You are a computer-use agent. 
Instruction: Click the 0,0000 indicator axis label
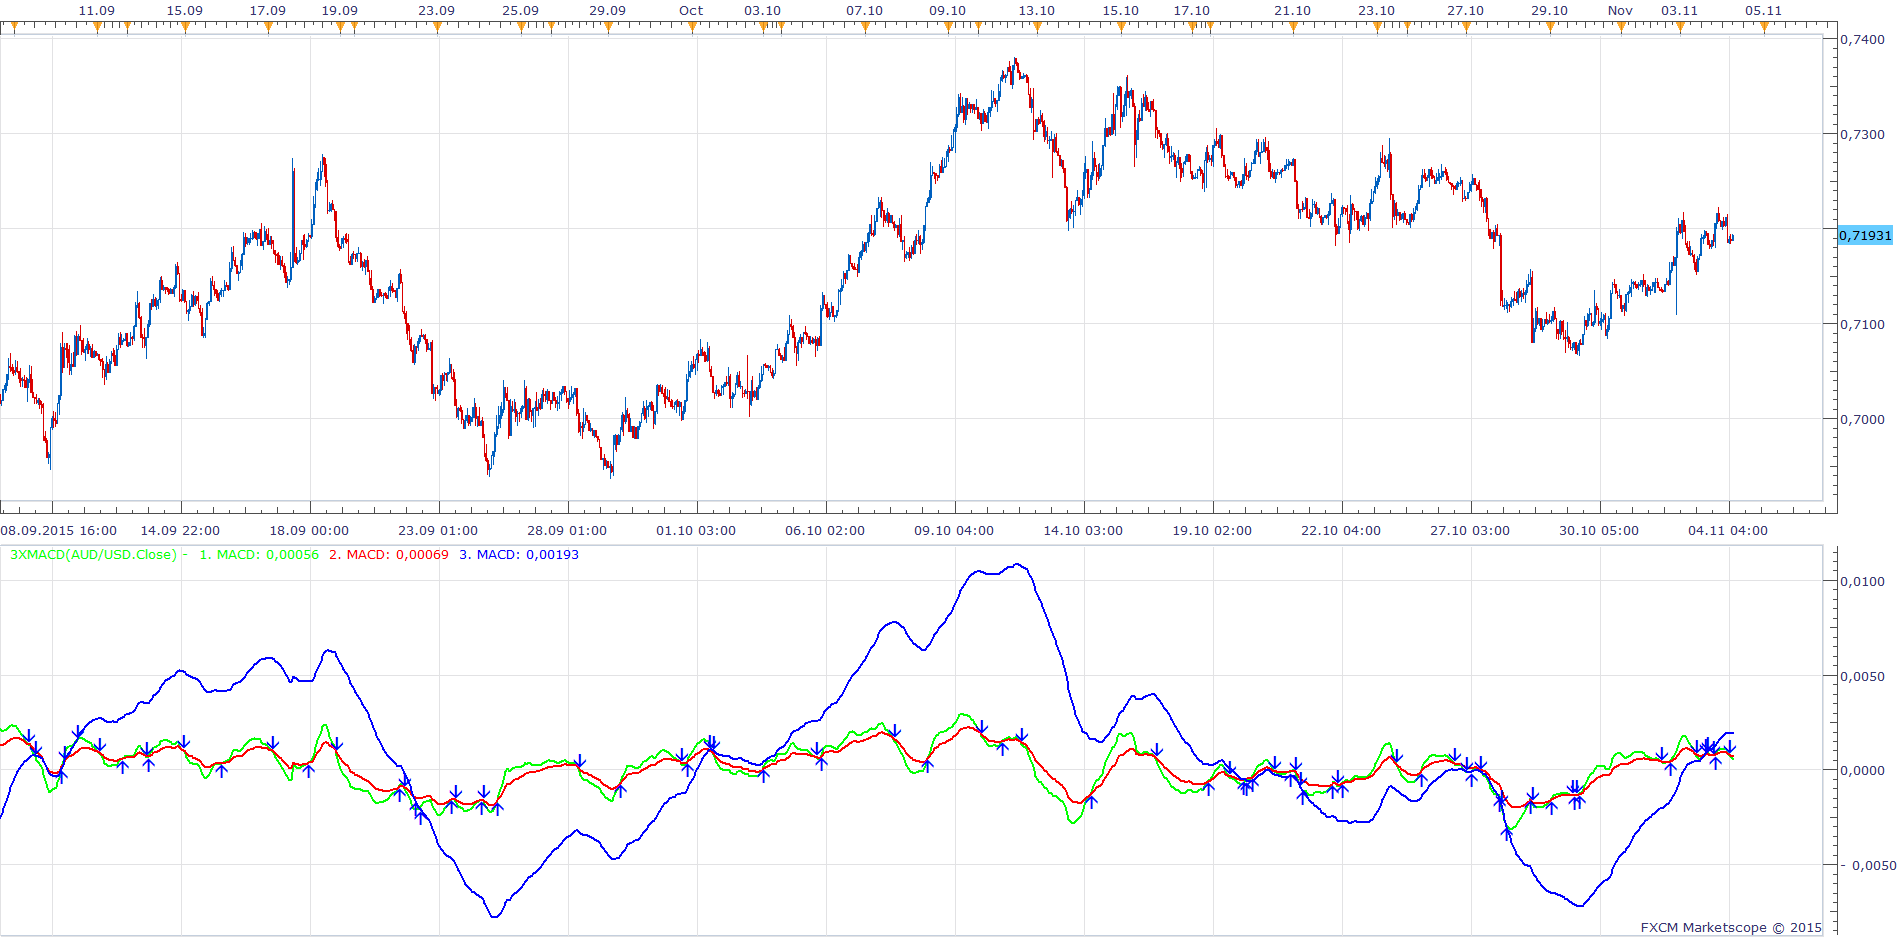[x=1863, y=770]
